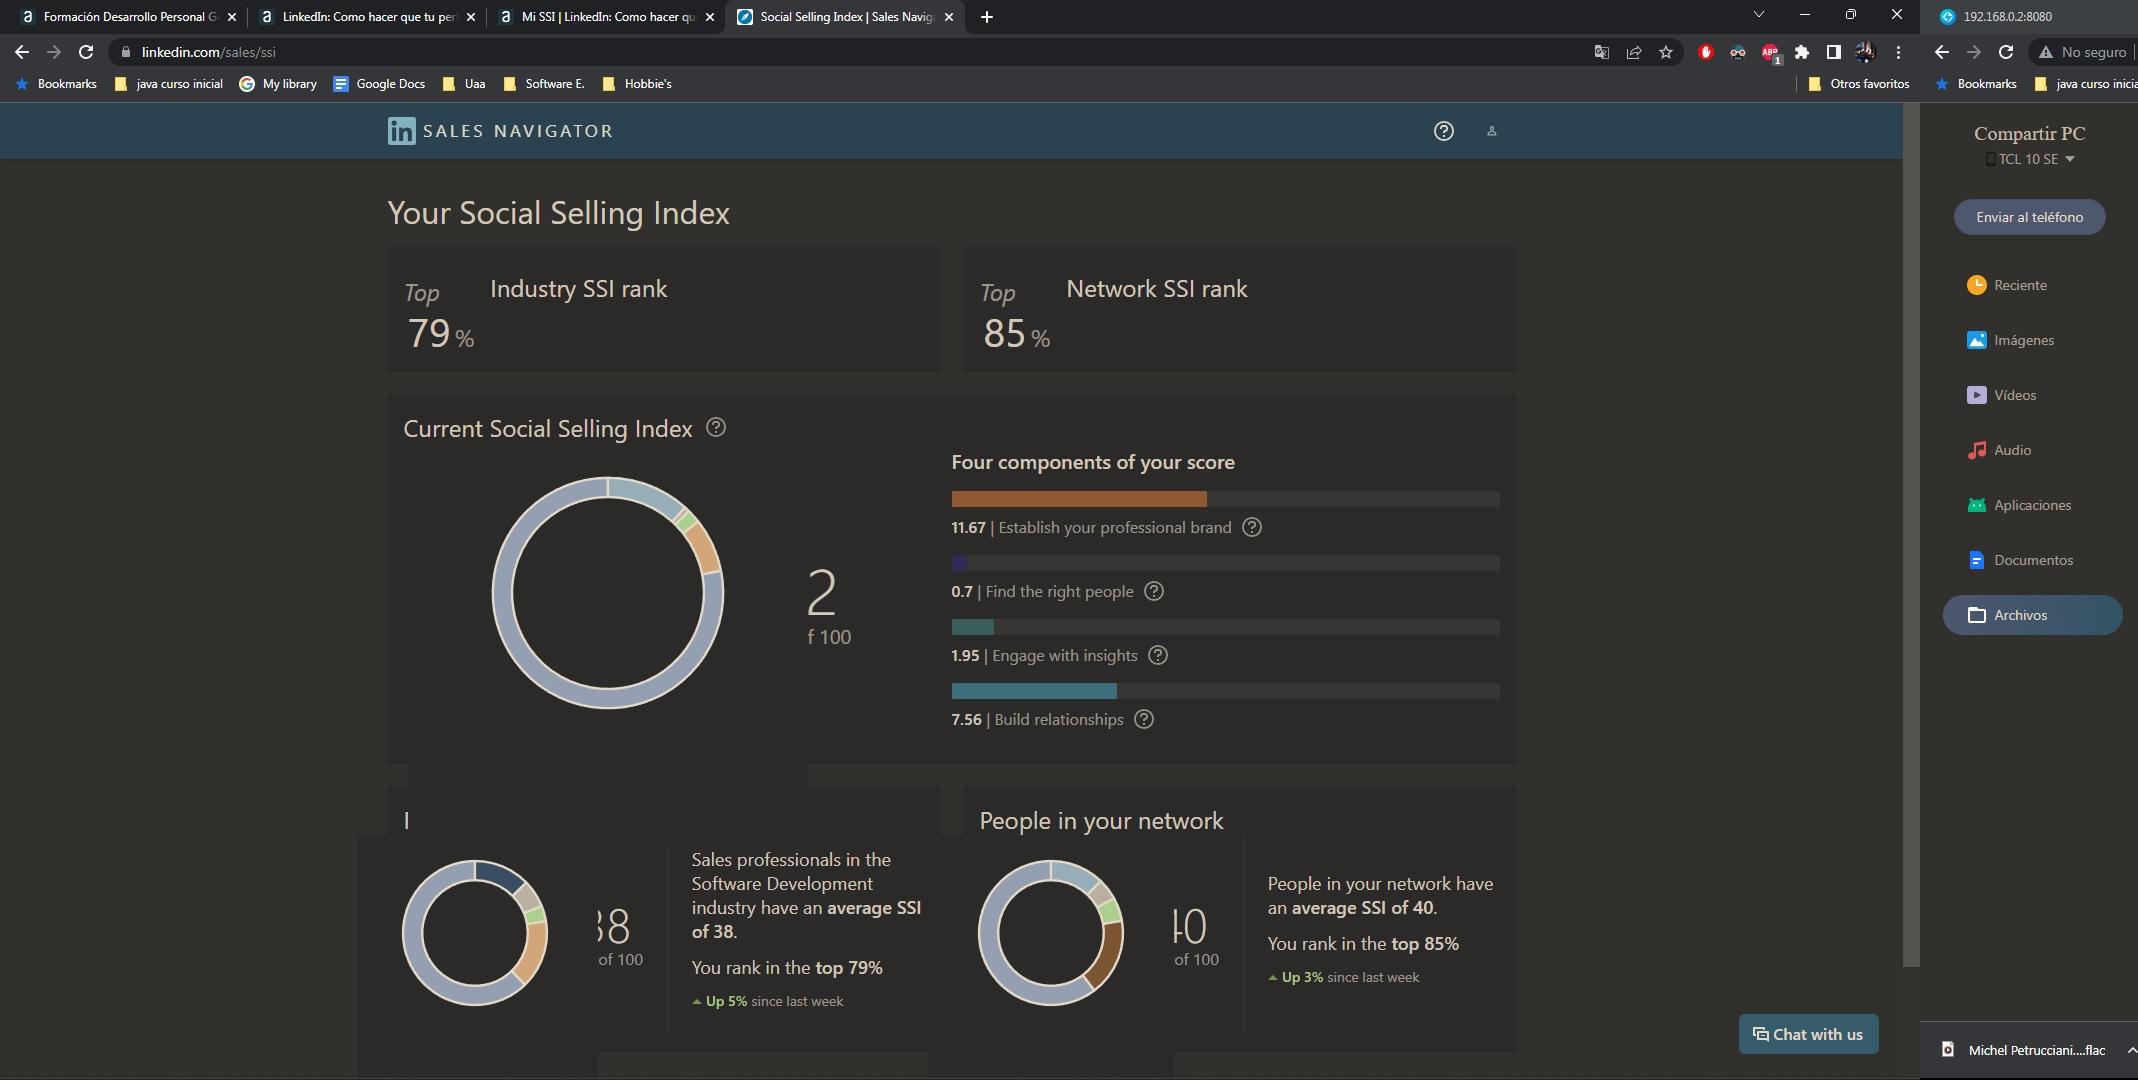Show help for Engage with insights
2138x1080 pixels.
1158,655
